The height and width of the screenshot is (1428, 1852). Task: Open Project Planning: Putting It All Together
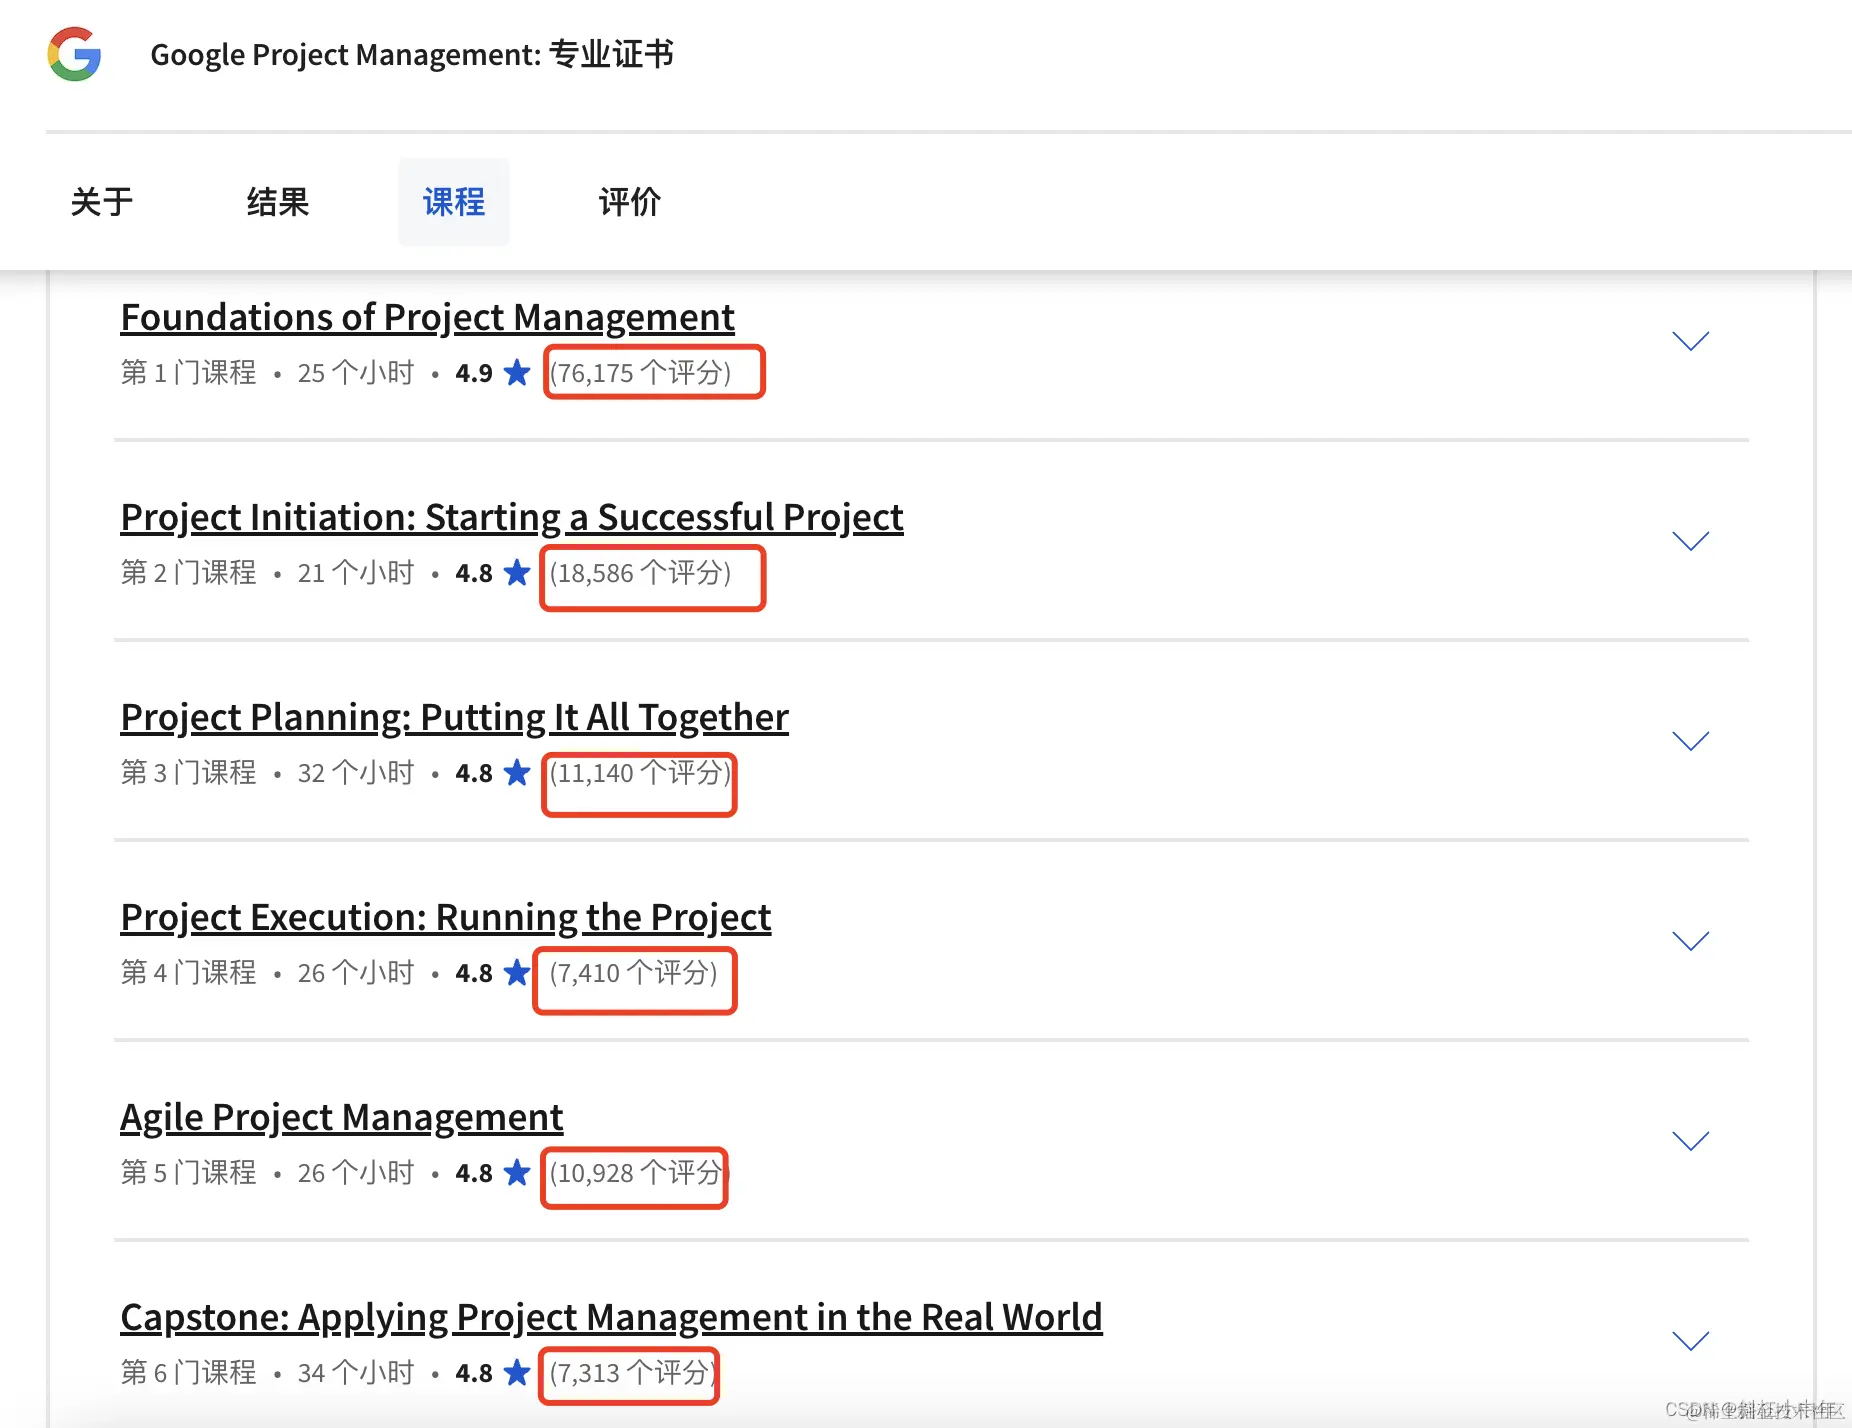pyautogui.click(x=454, y=718)
